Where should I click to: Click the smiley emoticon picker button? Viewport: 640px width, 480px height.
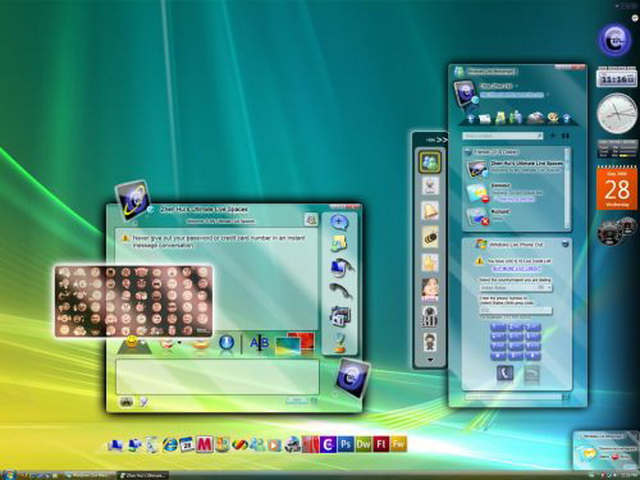[x=132, y=343]
